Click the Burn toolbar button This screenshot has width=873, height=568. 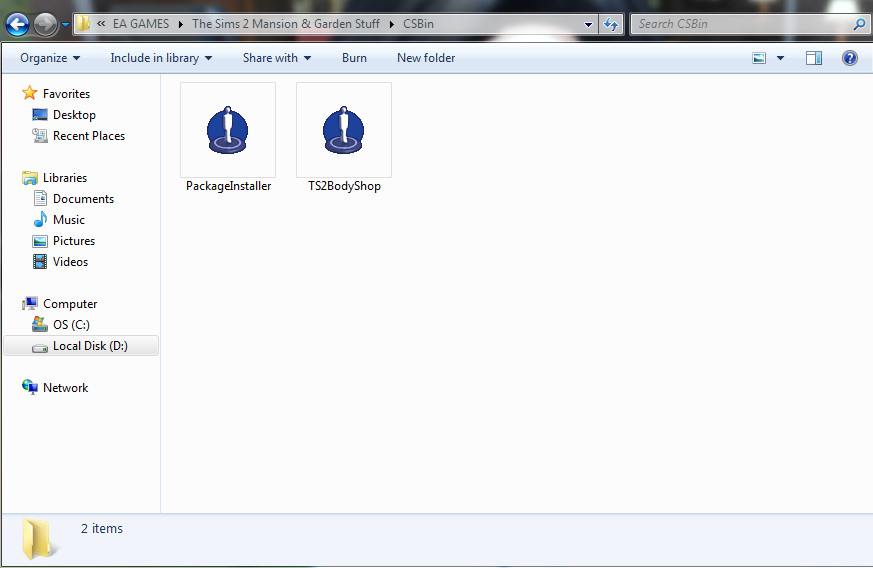pyautogui.click(x=354, y=58)
